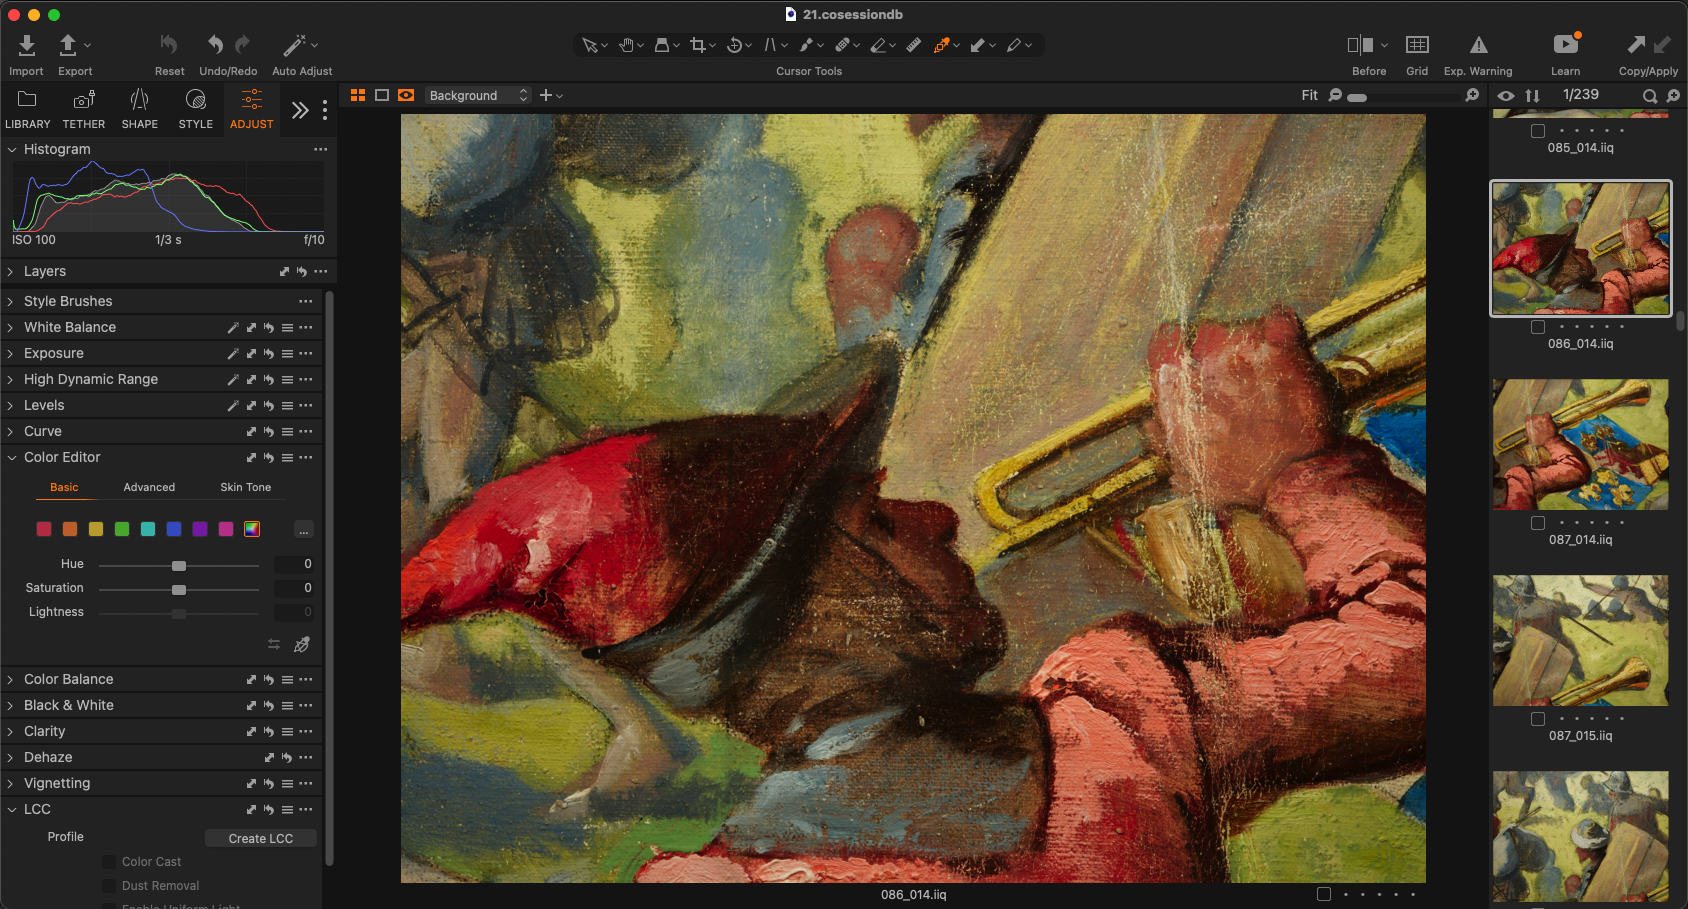Select the orange Color Editor picker tool
Viewport: 1688px width, 909px height.
pos(941,45)
